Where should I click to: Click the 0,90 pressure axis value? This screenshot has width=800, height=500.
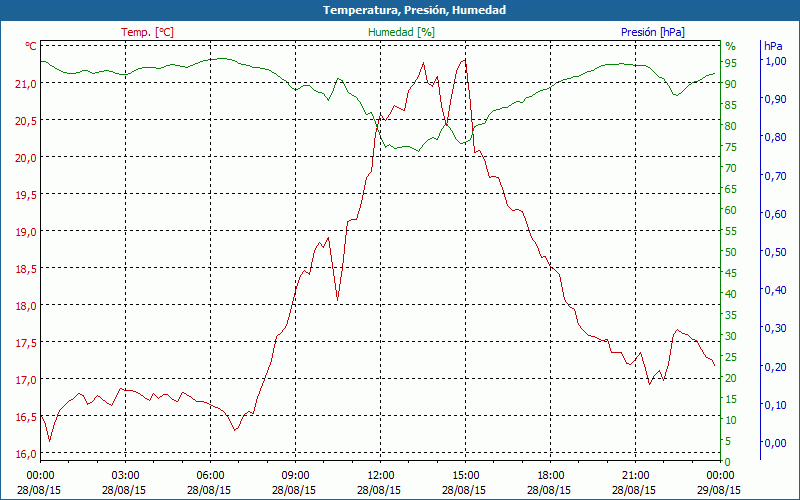point(775,99)
